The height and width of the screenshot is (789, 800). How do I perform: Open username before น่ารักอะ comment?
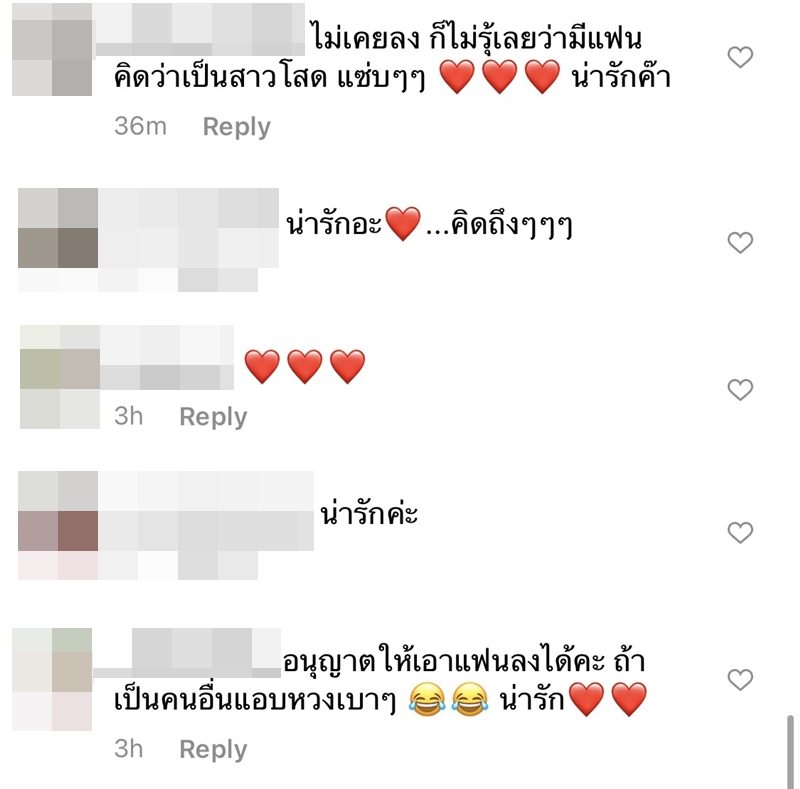click(188, 228)
